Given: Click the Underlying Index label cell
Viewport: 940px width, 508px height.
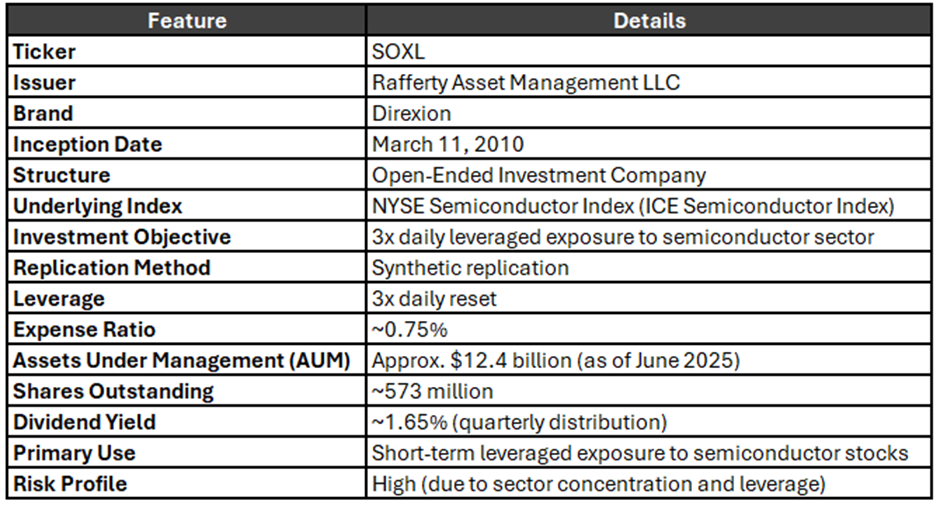Looking at the screenshot, I should (187, 206).
